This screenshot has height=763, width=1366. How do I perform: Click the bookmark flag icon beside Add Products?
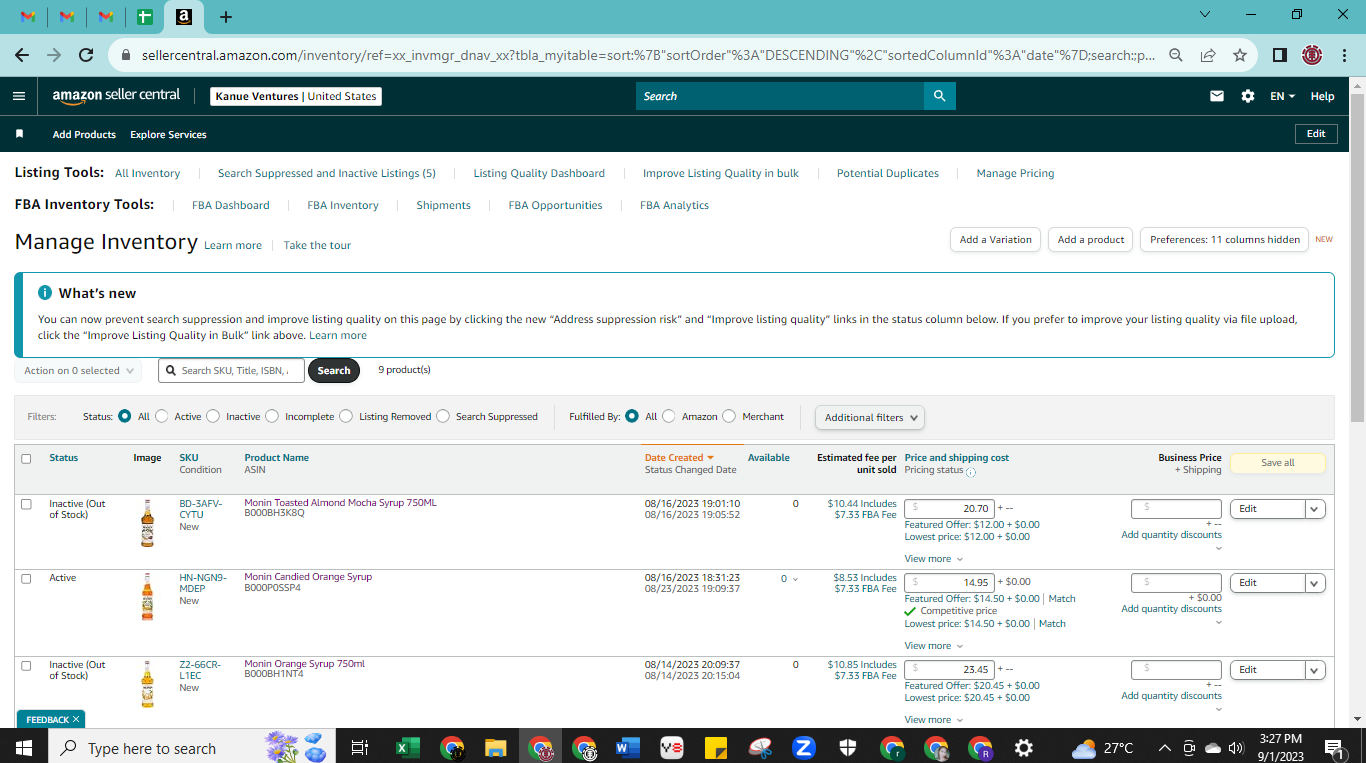tap(19, 134)
